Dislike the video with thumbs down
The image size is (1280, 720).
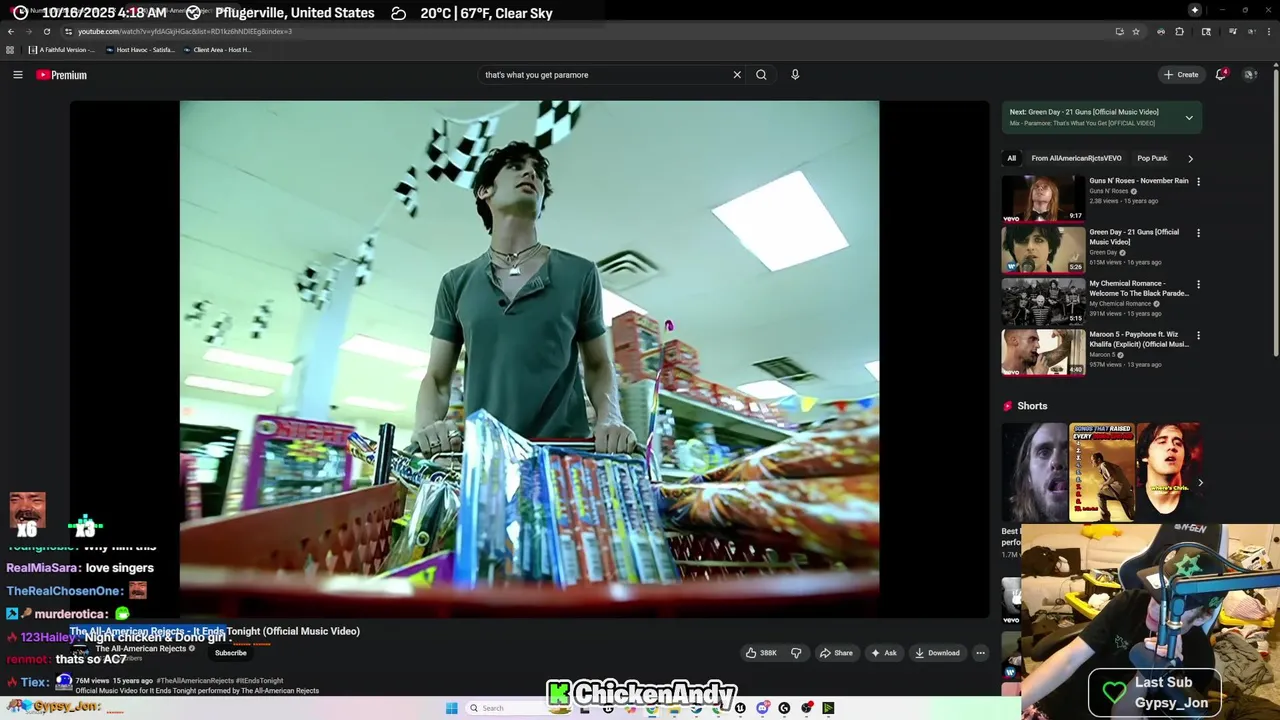click(796, 653)
